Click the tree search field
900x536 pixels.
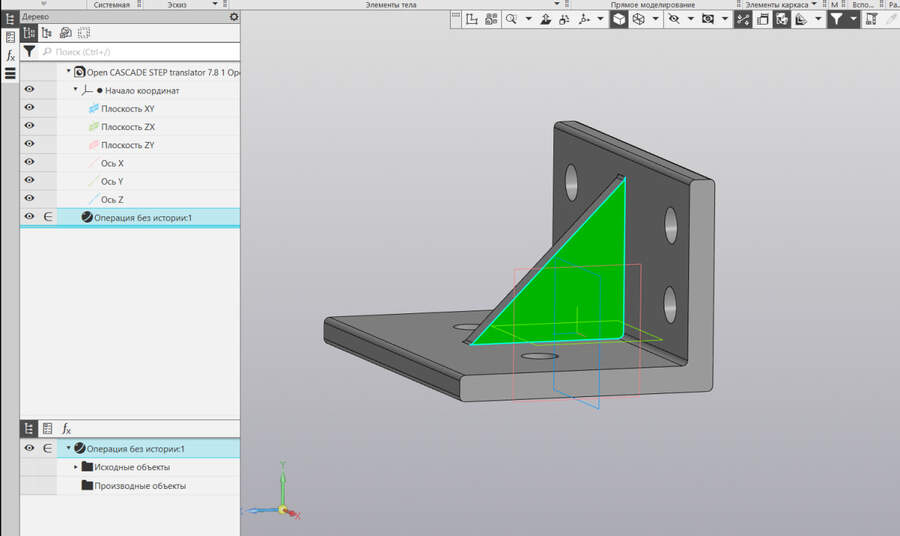139,52
